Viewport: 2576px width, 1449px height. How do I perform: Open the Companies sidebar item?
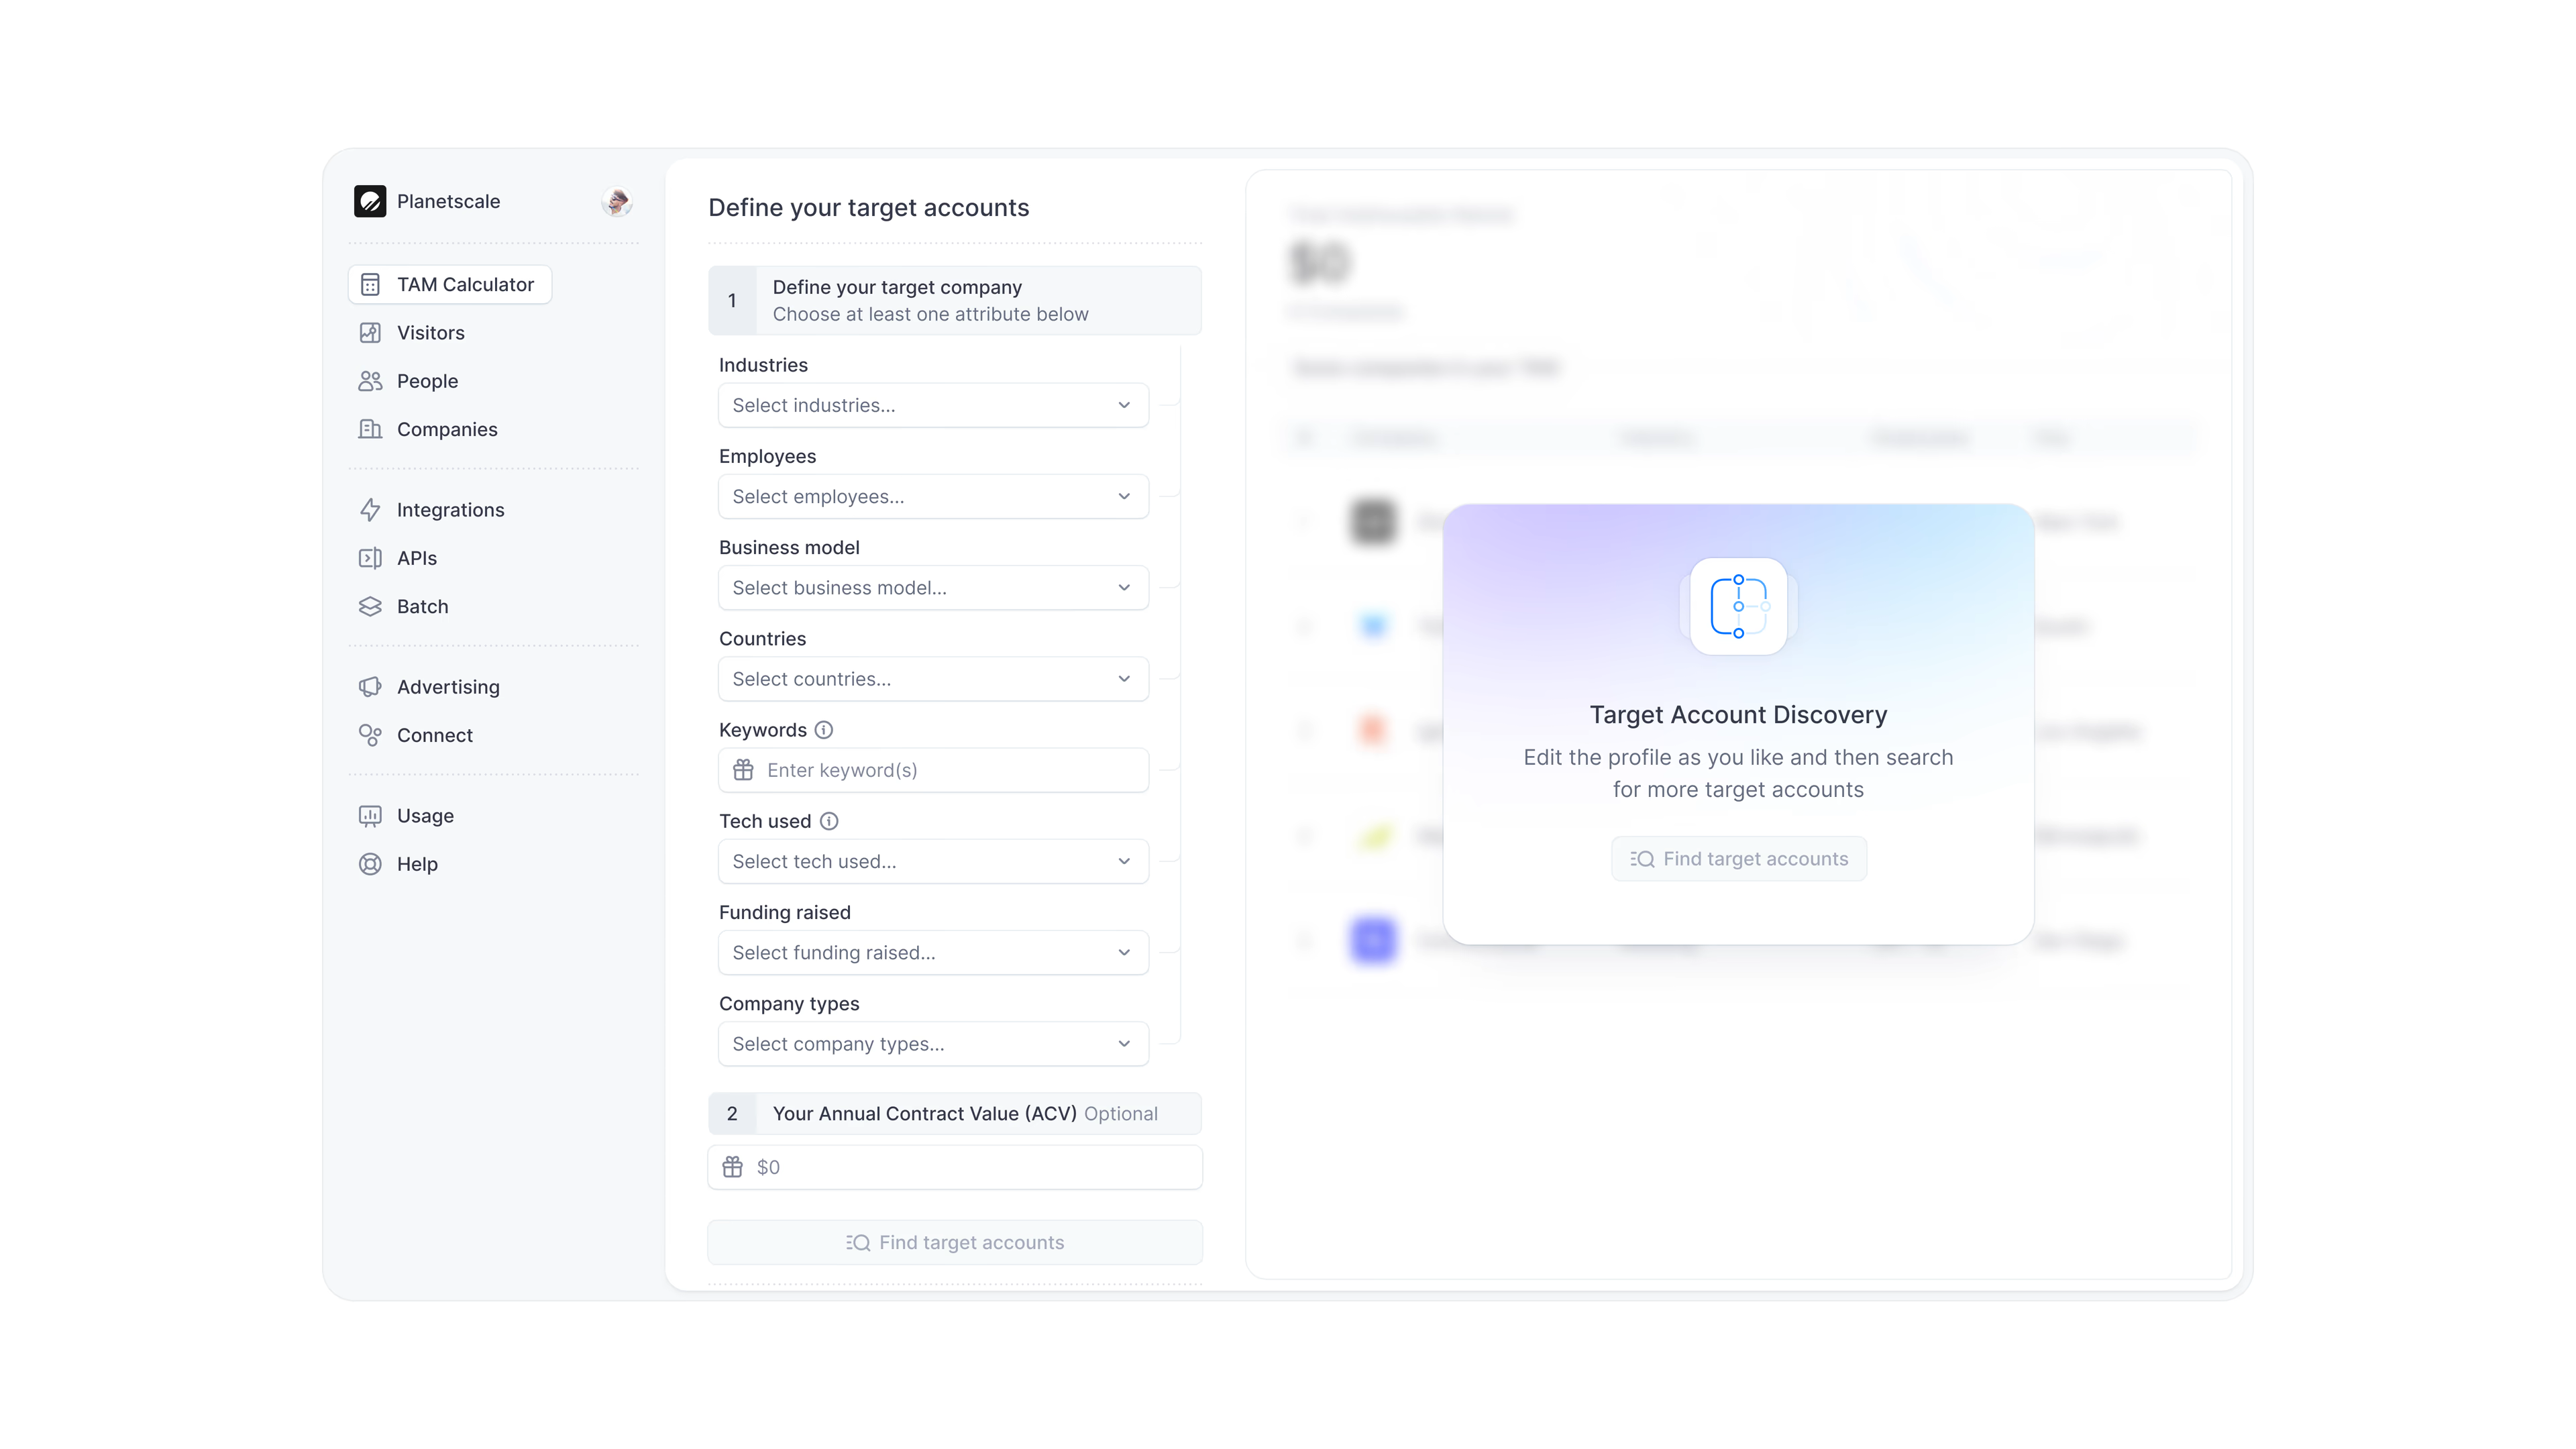446,429
